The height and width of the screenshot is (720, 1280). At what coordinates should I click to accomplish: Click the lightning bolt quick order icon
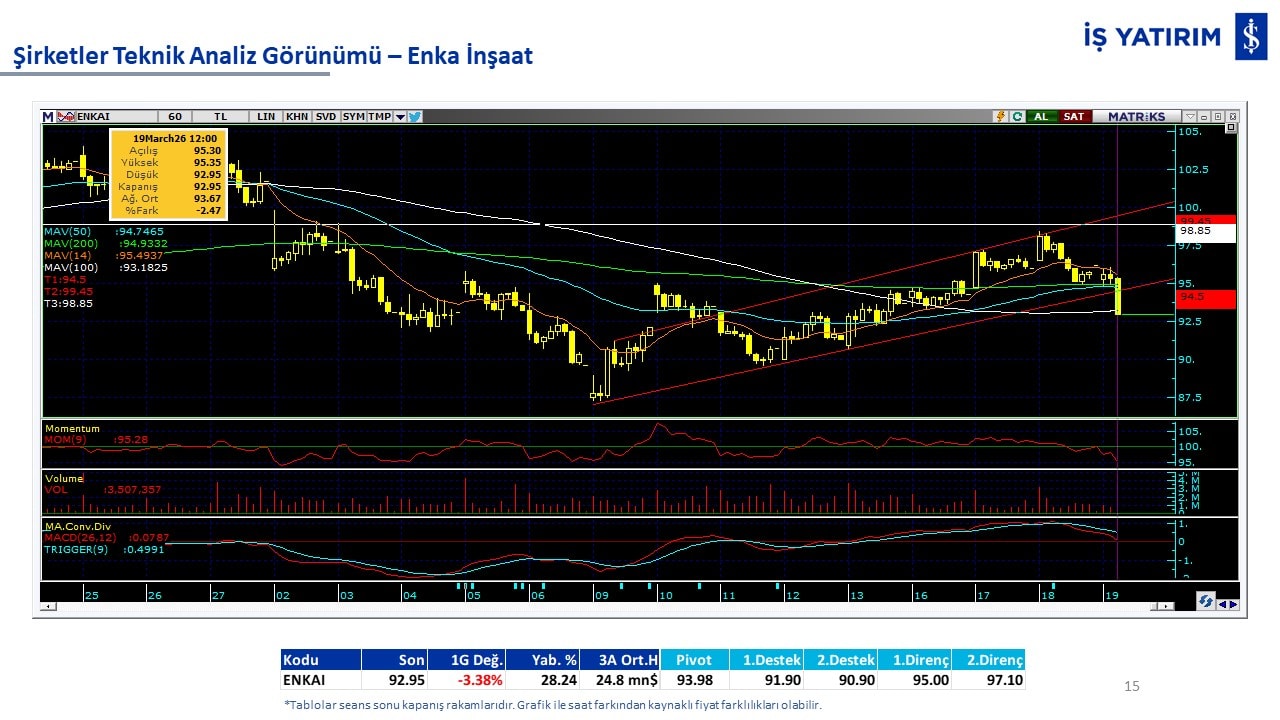pyautogui.click(x=999, y=116)
